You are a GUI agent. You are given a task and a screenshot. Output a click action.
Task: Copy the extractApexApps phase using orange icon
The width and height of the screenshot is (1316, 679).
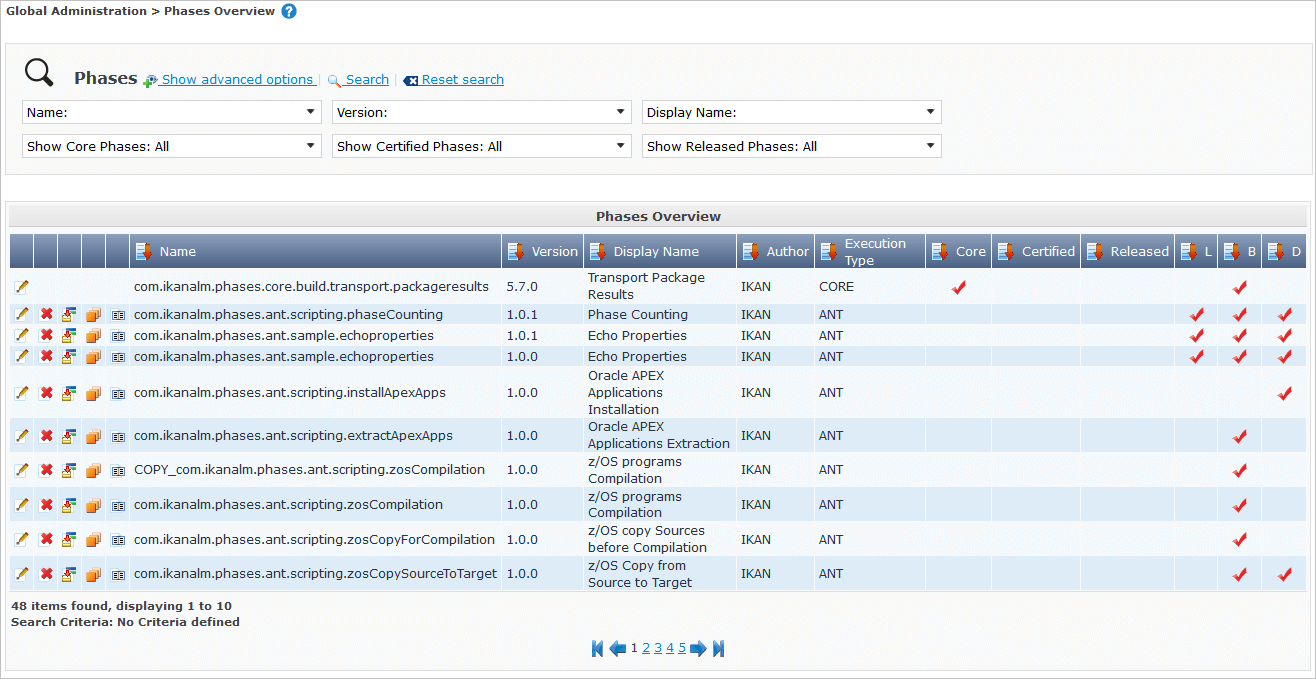93,436
